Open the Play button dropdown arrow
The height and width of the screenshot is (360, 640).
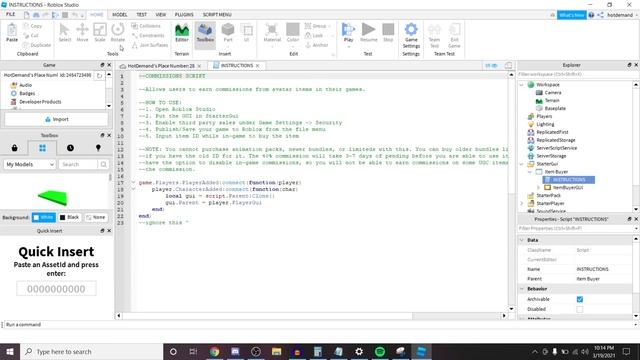click(348, 47)
